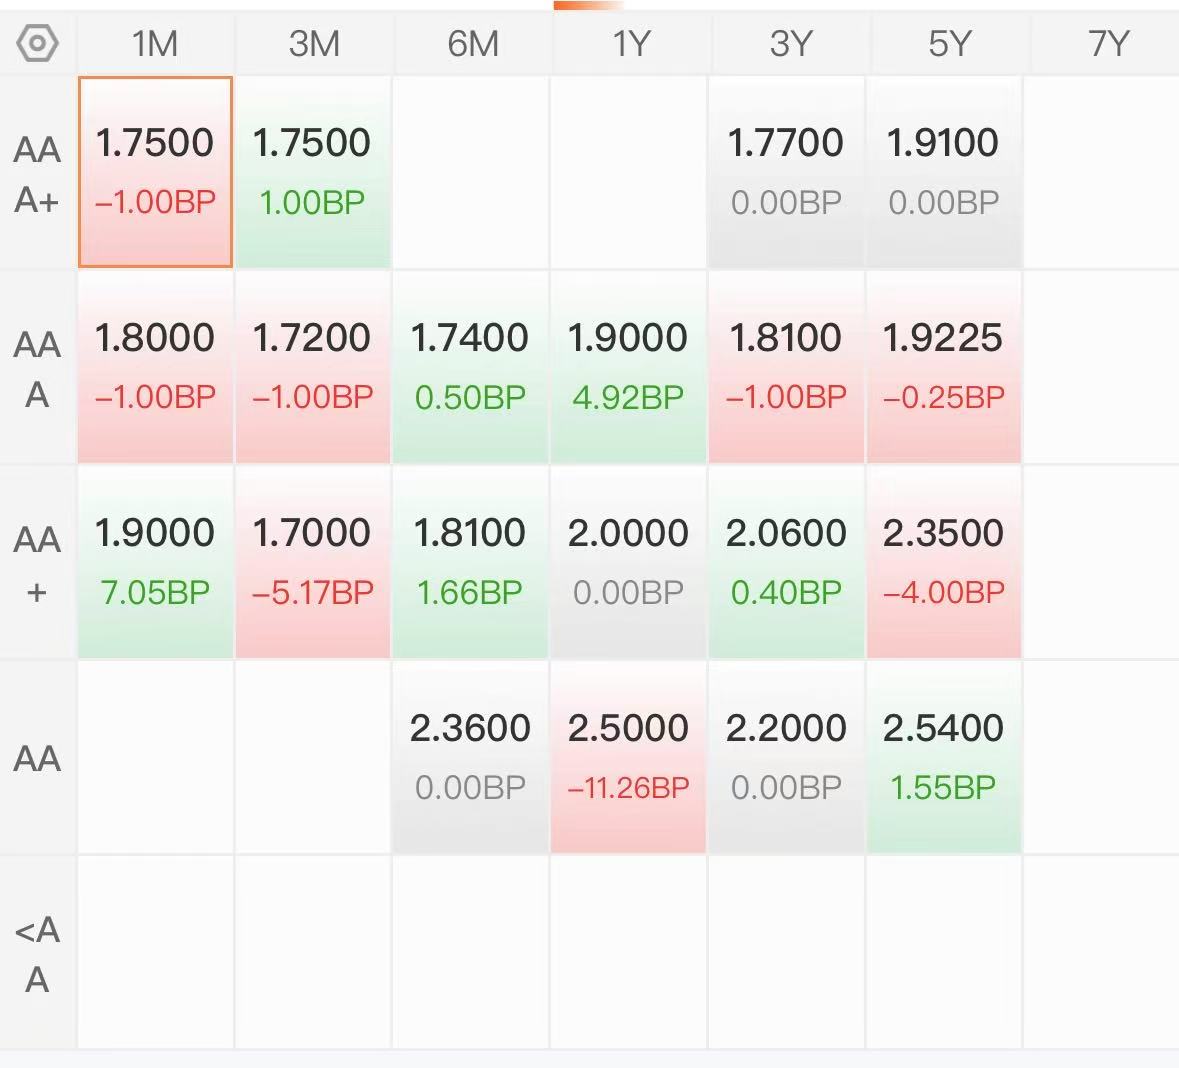Click the AA 5Y cell 2.5400
Screen dimensions: 1179x1068
click(x=943, y=757)
